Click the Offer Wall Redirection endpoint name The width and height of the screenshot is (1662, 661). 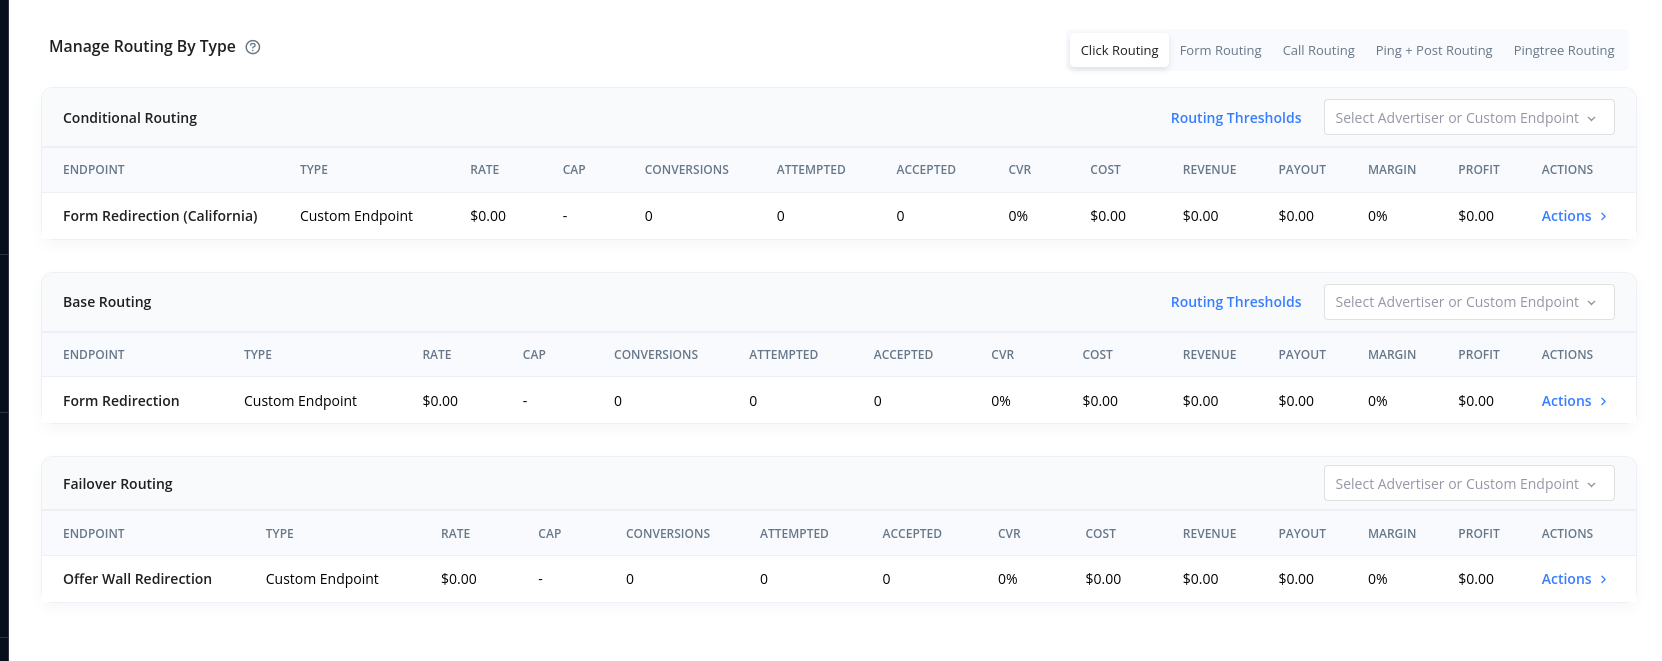coord(137,579)
